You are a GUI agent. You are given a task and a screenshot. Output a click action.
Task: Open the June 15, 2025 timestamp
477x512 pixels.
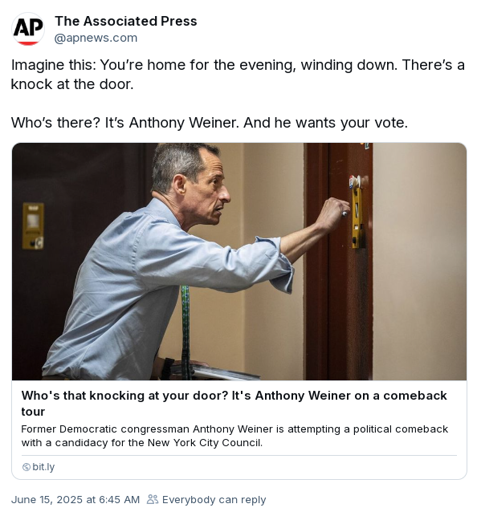coord(75,500)
